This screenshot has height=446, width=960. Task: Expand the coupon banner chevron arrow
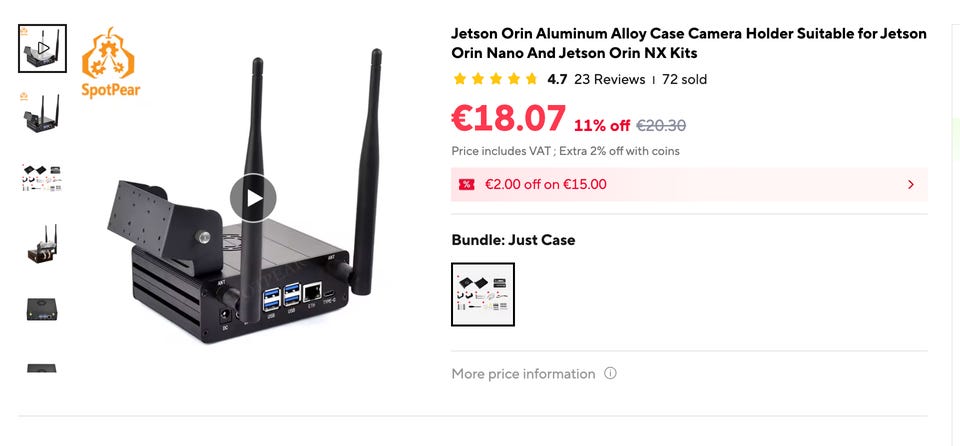pos(910,184)
